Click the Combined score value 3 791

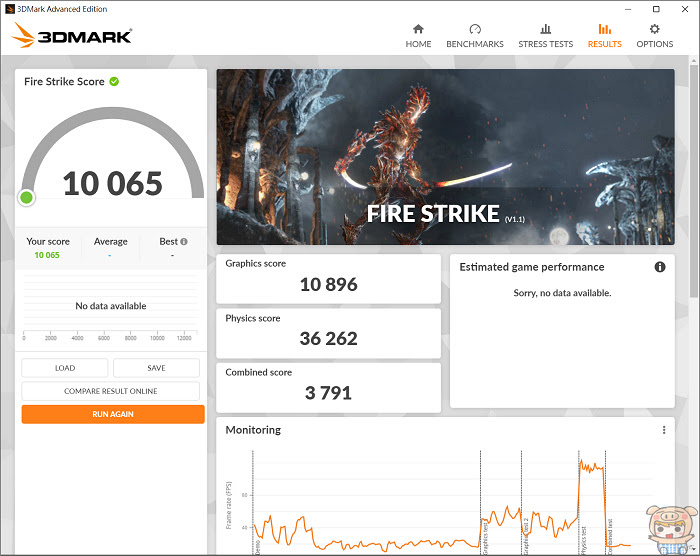click(x=329, y=393)
